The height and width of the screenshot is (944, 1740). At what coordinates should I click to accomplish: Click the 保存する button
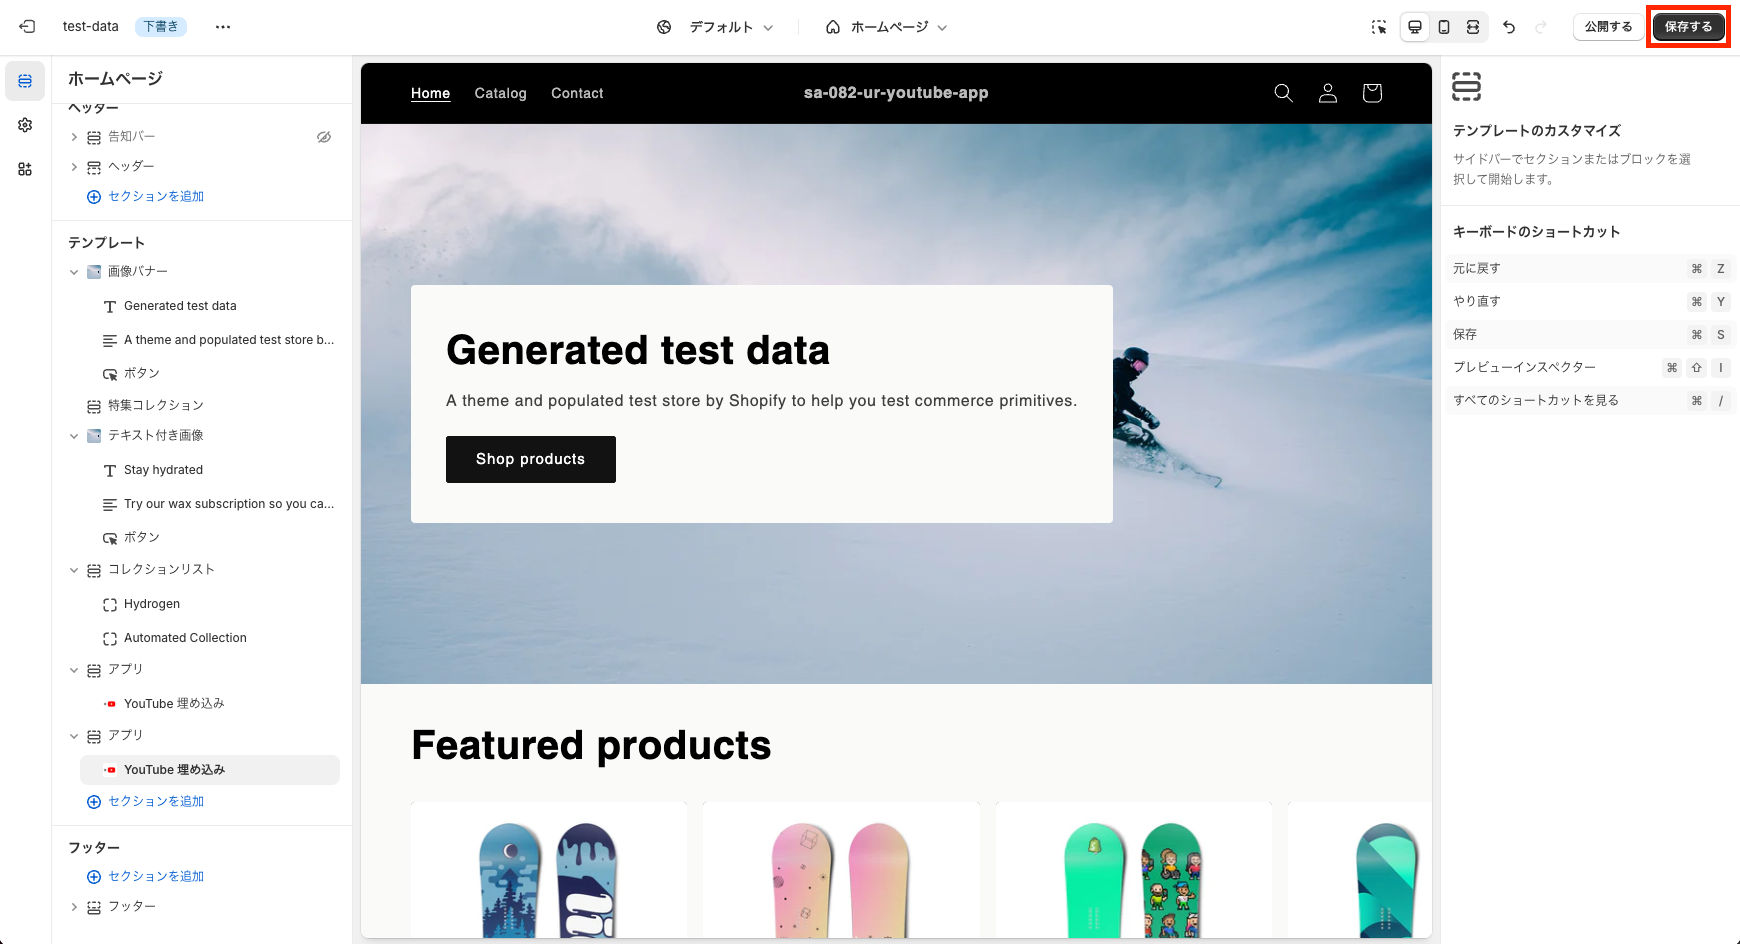pyautogui.click(x=1688, y=27)
